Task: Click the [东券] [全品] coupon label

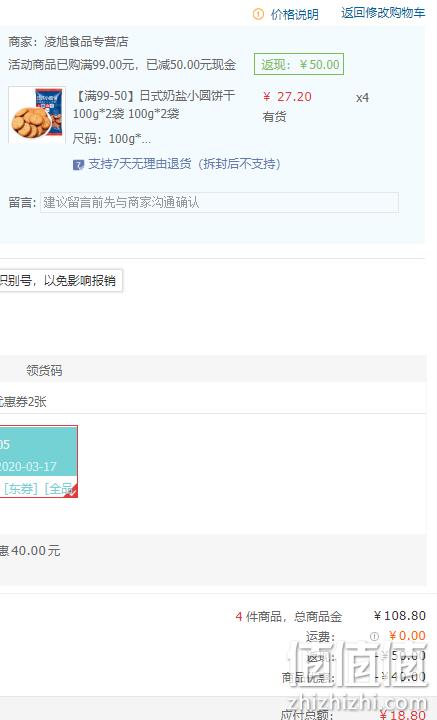Action: 39,488
